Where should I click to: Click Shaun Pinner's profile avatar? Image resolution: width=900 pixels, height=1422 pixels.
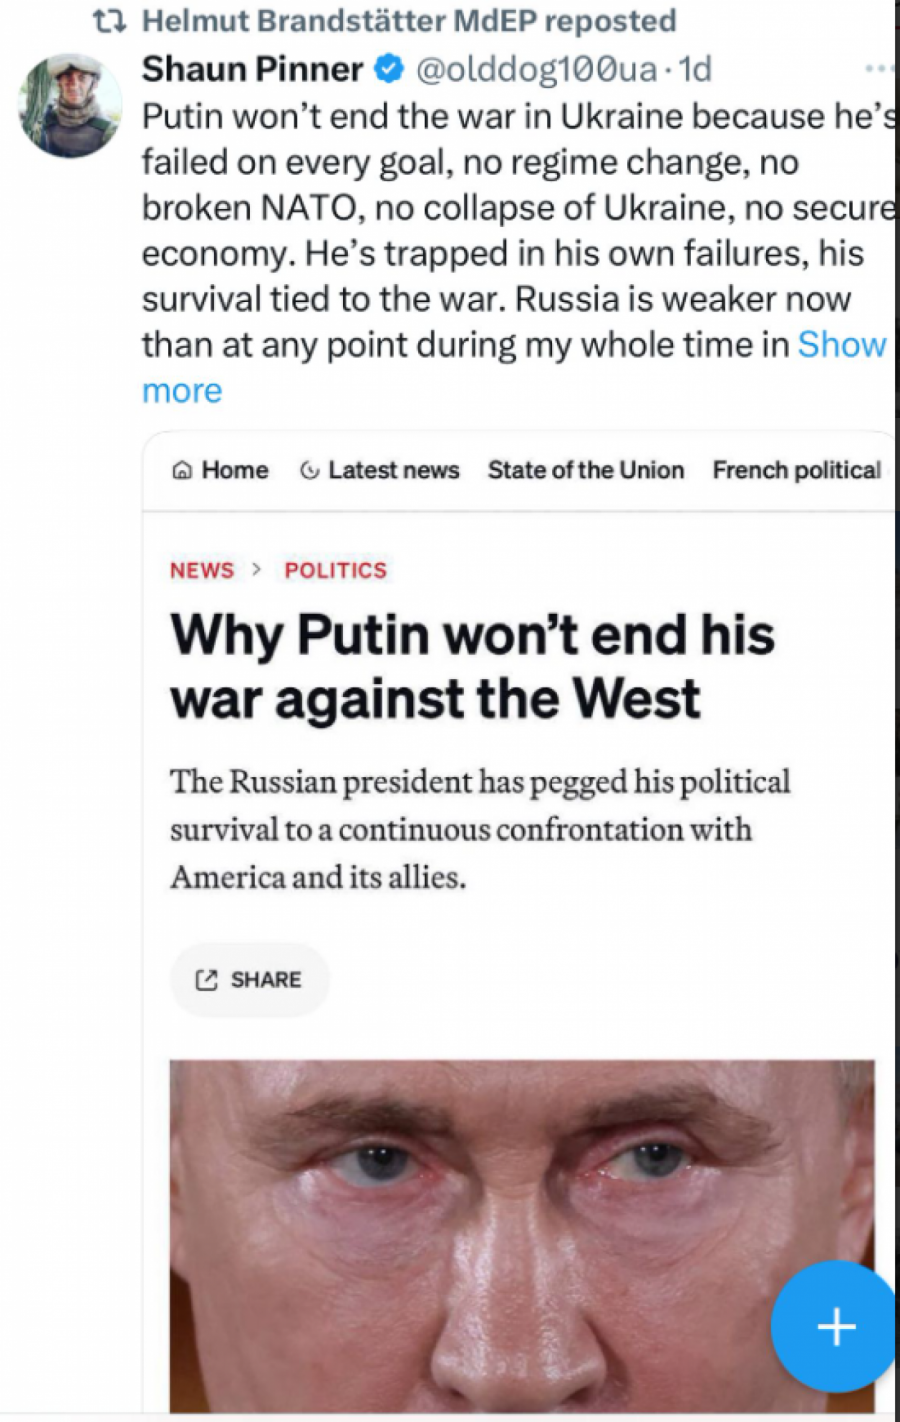(70, 106)
